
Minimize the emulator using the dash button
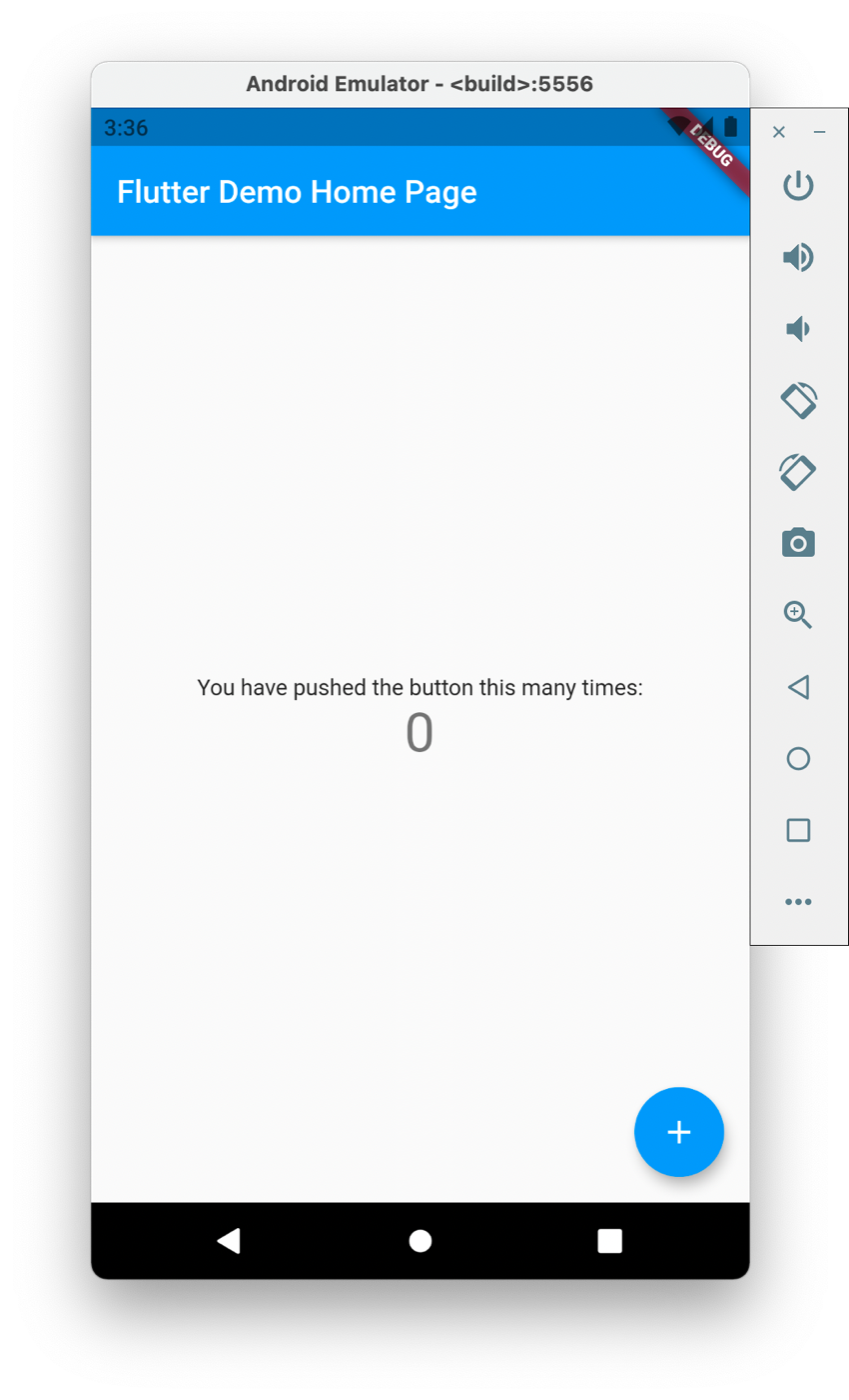tap(820, 132)
